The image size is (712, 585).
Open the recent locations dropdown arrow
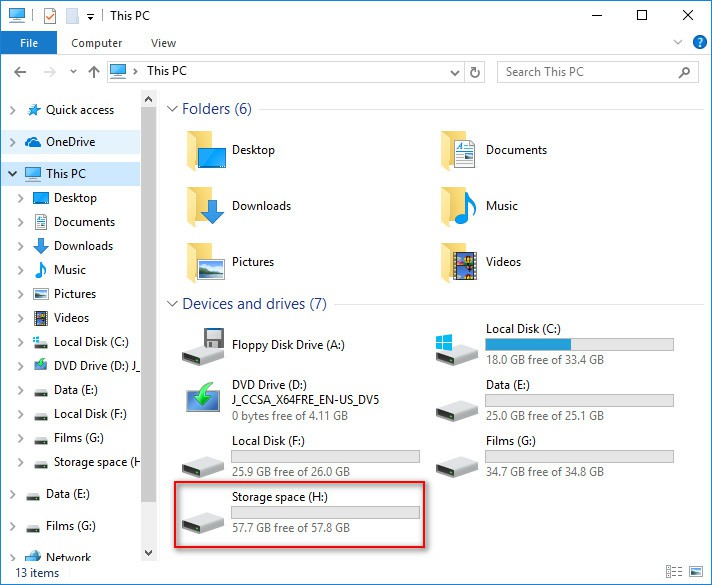(x=73, y=72)
